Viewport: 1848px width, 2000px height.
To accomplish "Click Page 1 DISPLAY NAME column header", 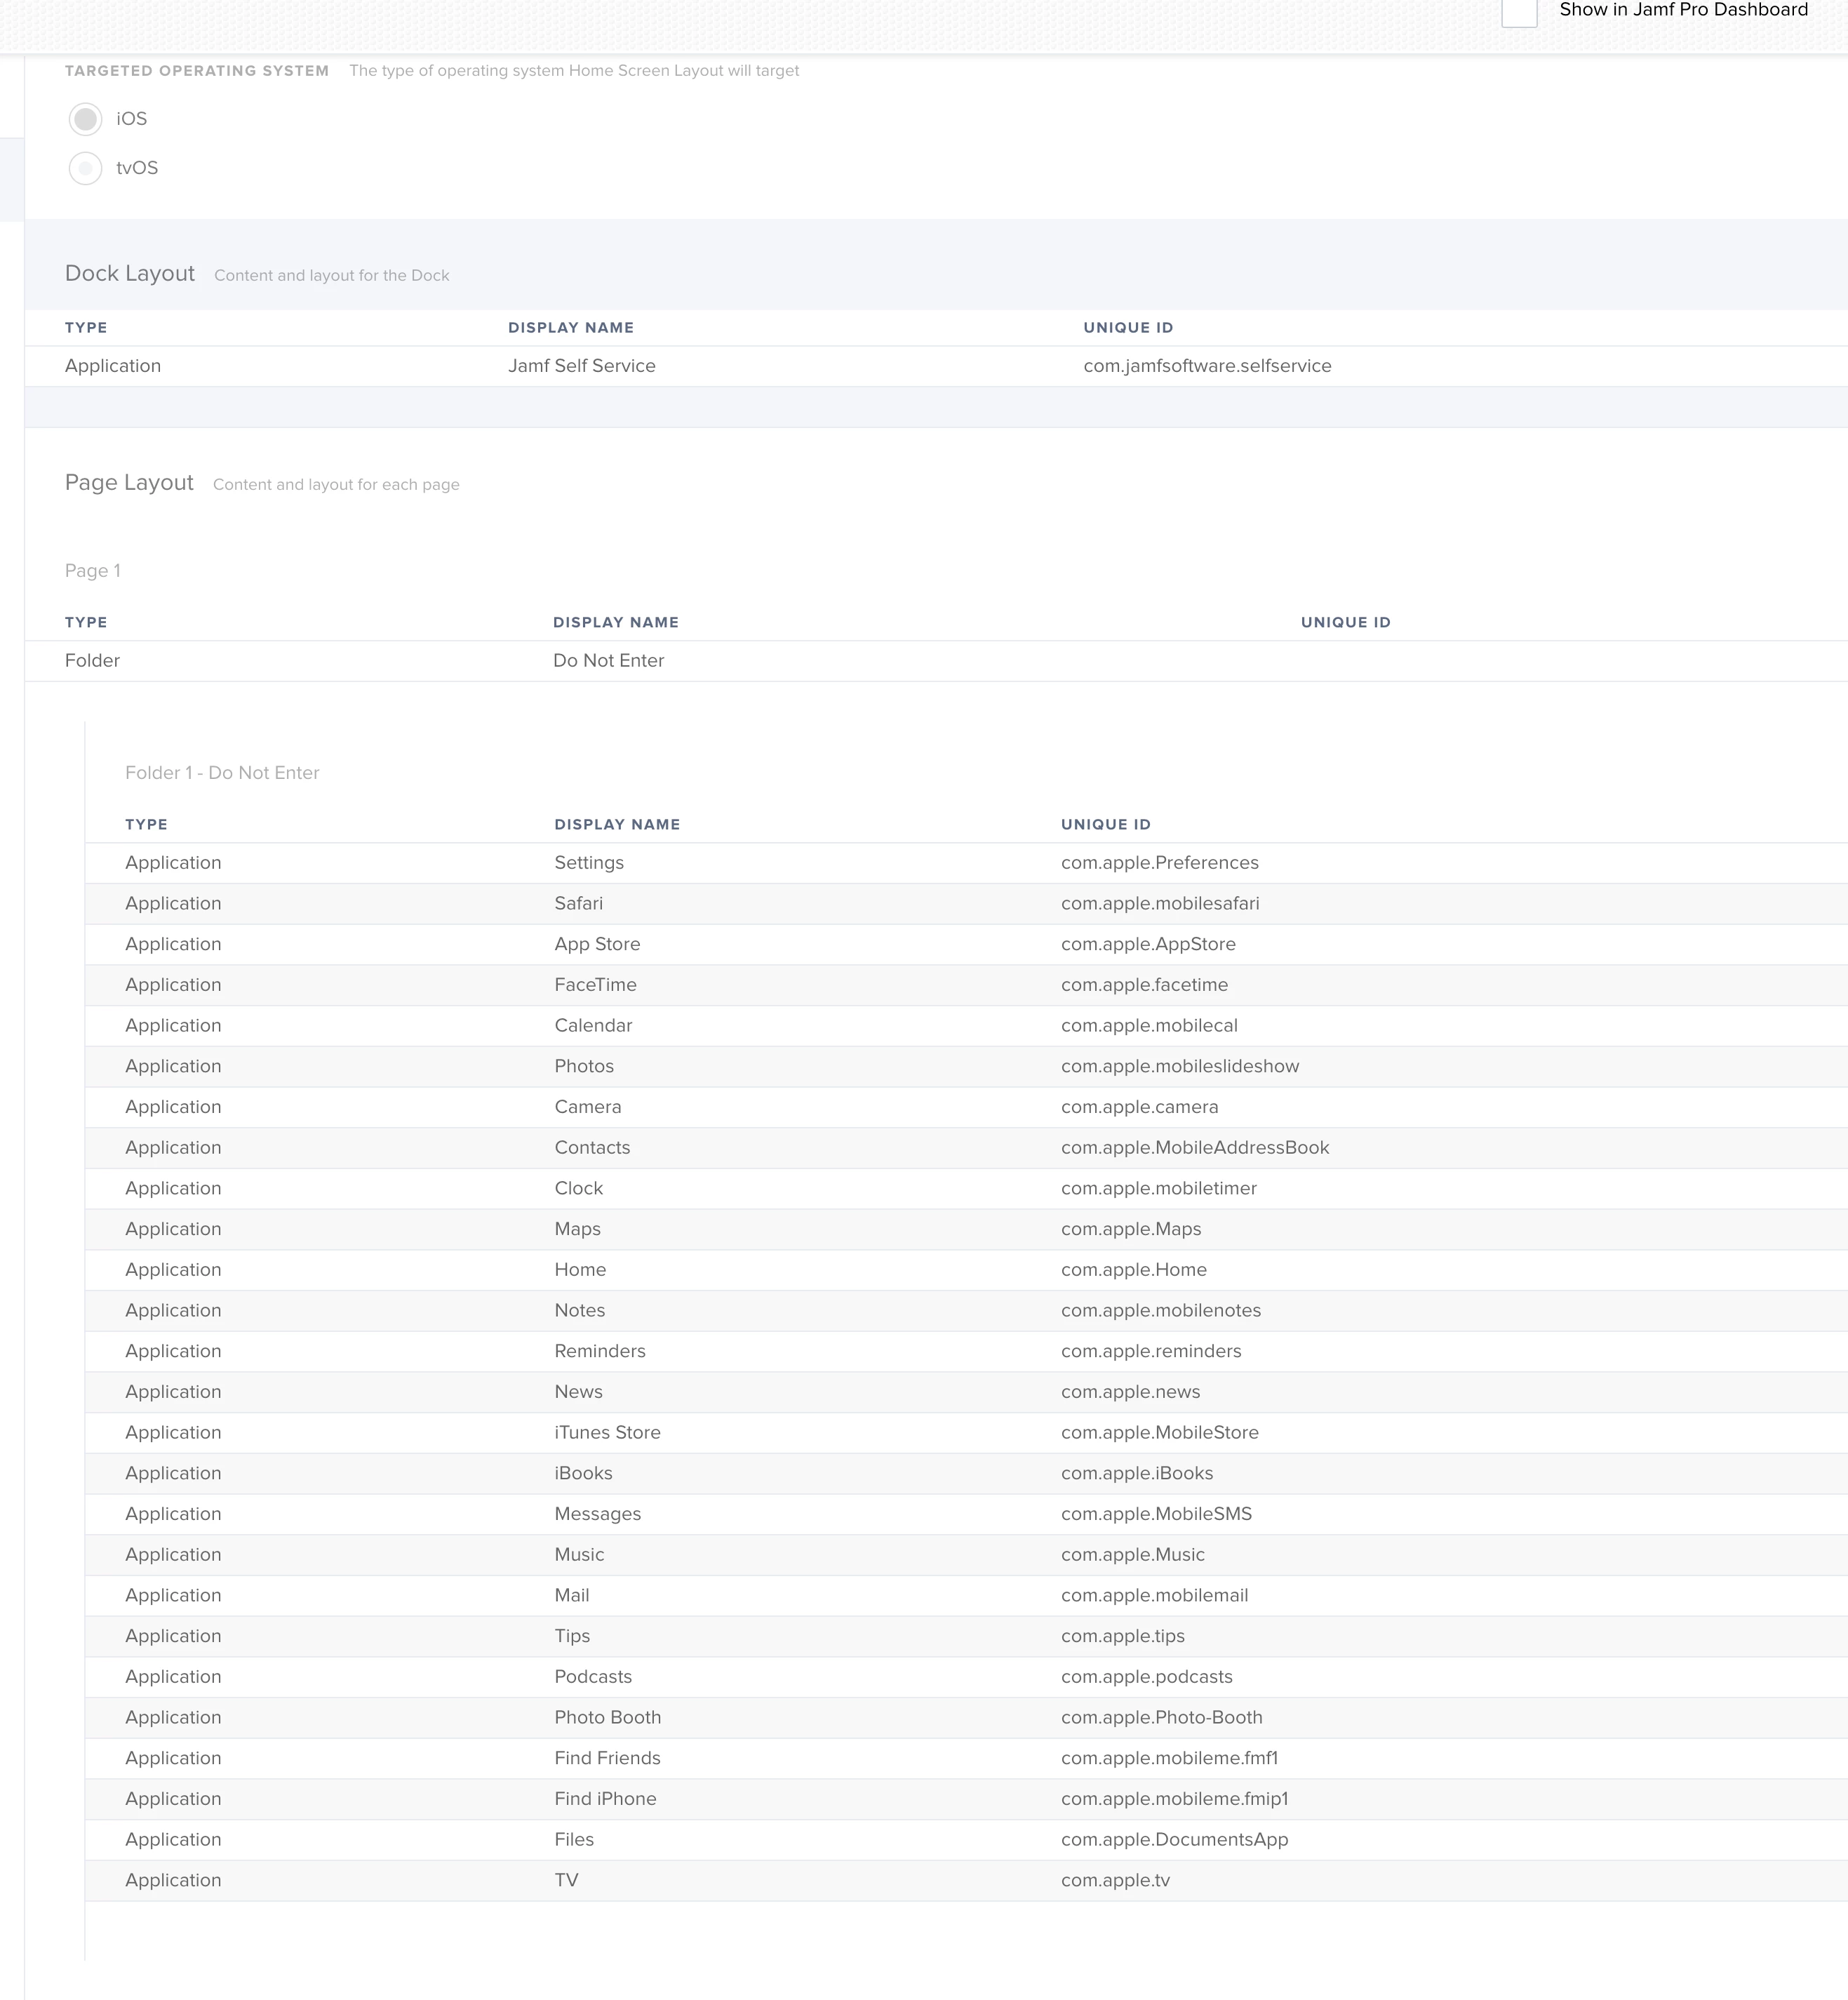I will 616,622.
